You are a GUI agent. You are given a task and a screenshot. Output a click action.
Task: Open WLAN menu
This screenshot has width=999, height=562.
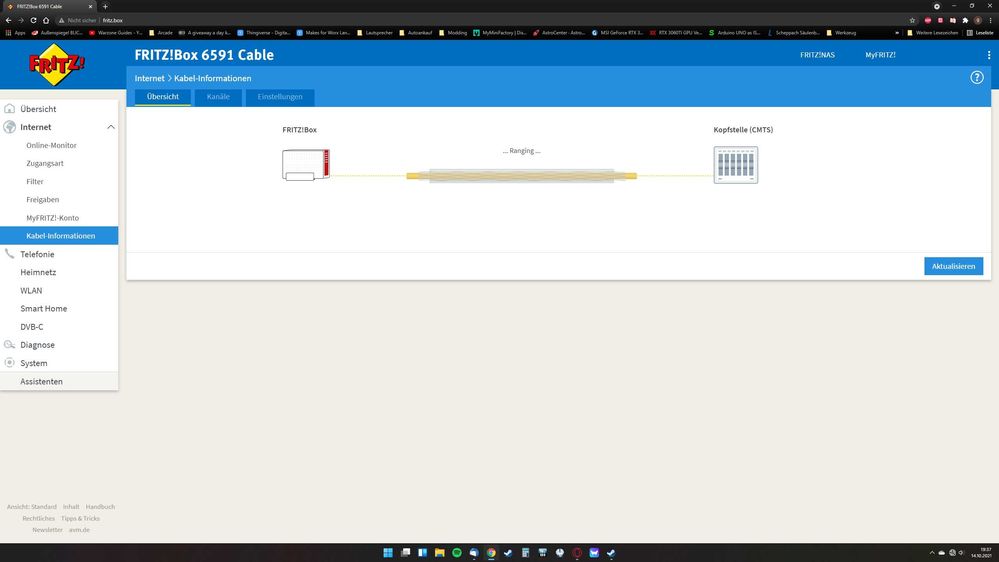pyautogui.click(x=31, y=291)
